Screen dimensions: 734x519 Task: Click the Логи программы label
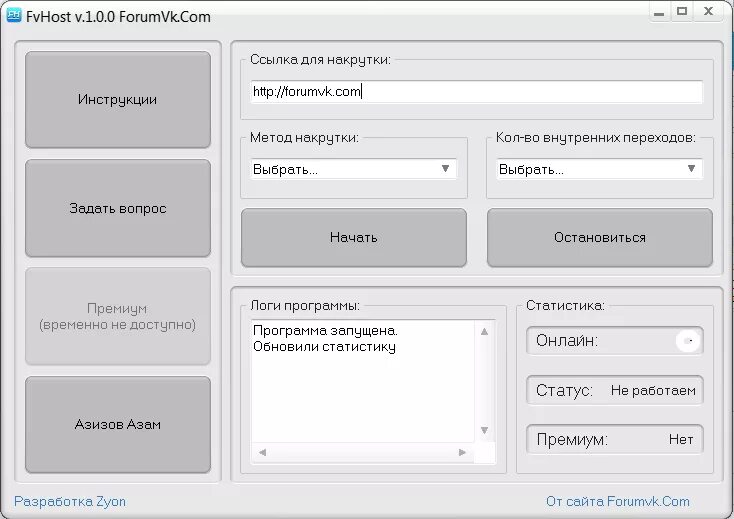pyautogui.click(x=305, y=306)
